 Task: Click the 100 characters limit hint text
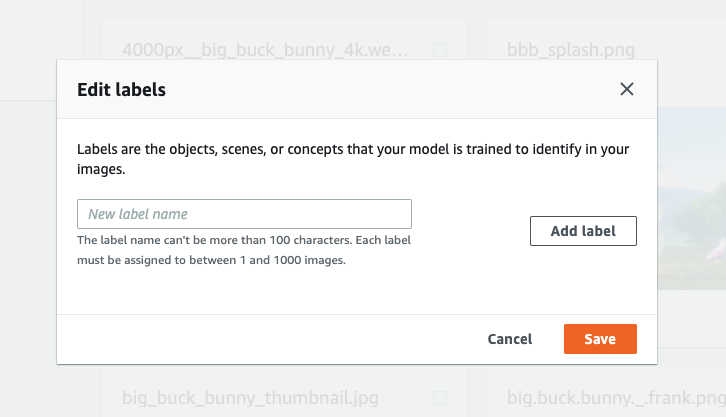click(x=244, y=250)
